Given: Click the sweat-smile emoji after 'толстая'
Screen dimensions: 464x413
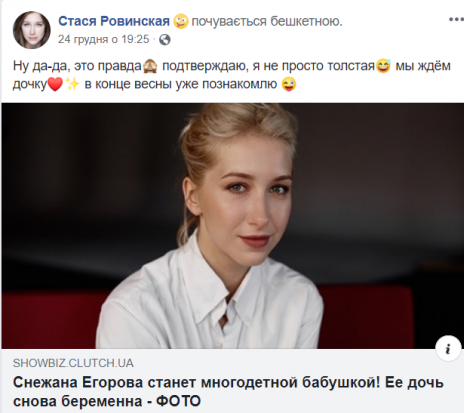Looking at the screenshot, I should point(383,66).
